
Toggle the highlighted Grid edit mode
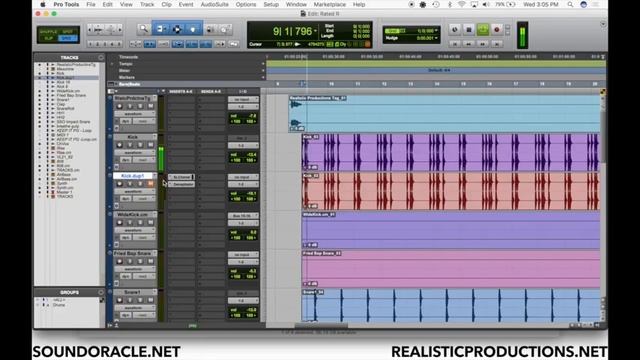point(67,38)
